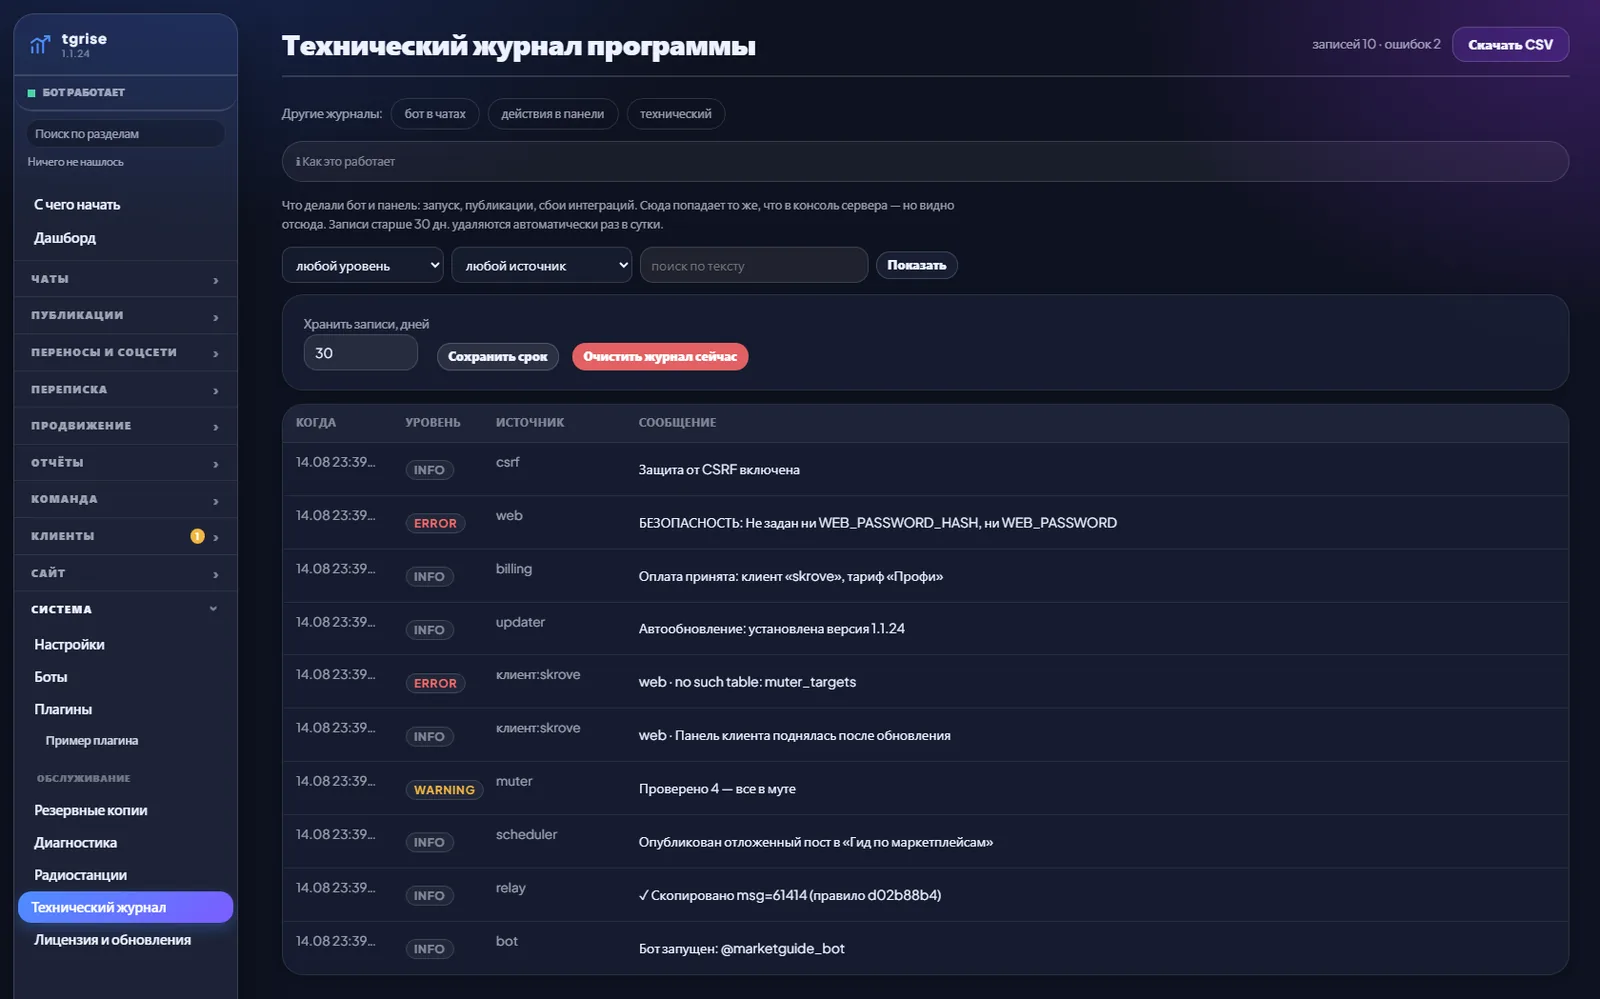
Task: Expand the КЛИЕНТЫ section
Action: pyautogui.click(x=125, y=536)
